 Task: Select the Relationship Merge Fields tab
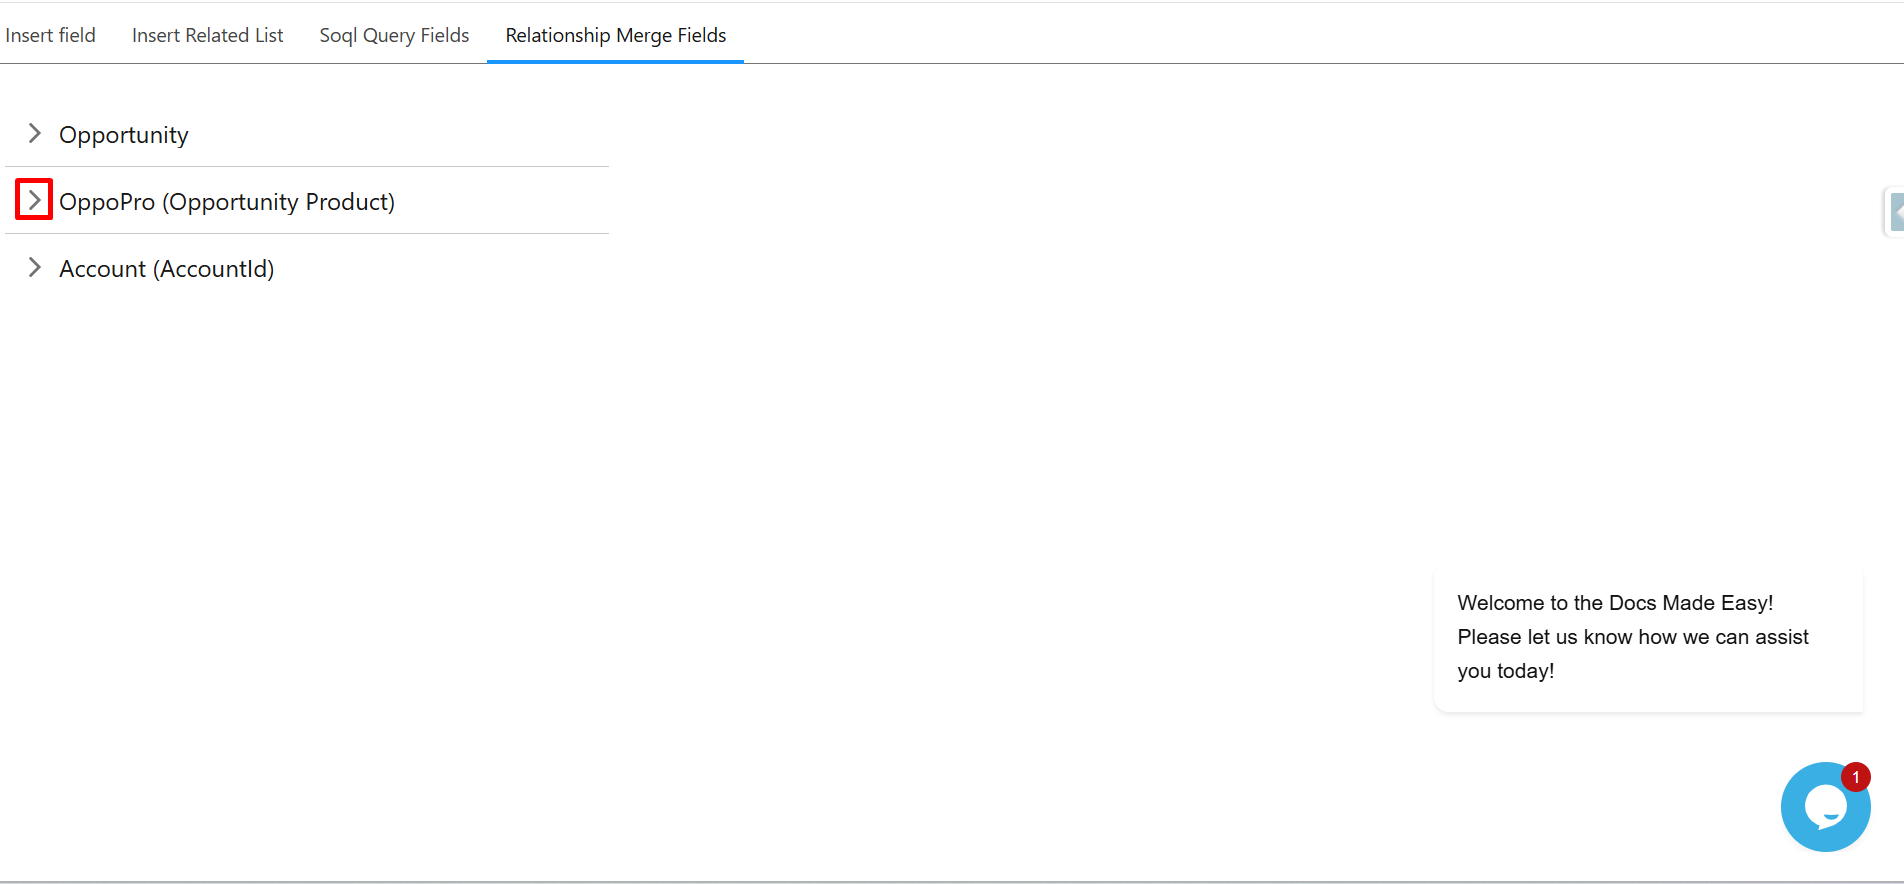[x=615, y=35]
